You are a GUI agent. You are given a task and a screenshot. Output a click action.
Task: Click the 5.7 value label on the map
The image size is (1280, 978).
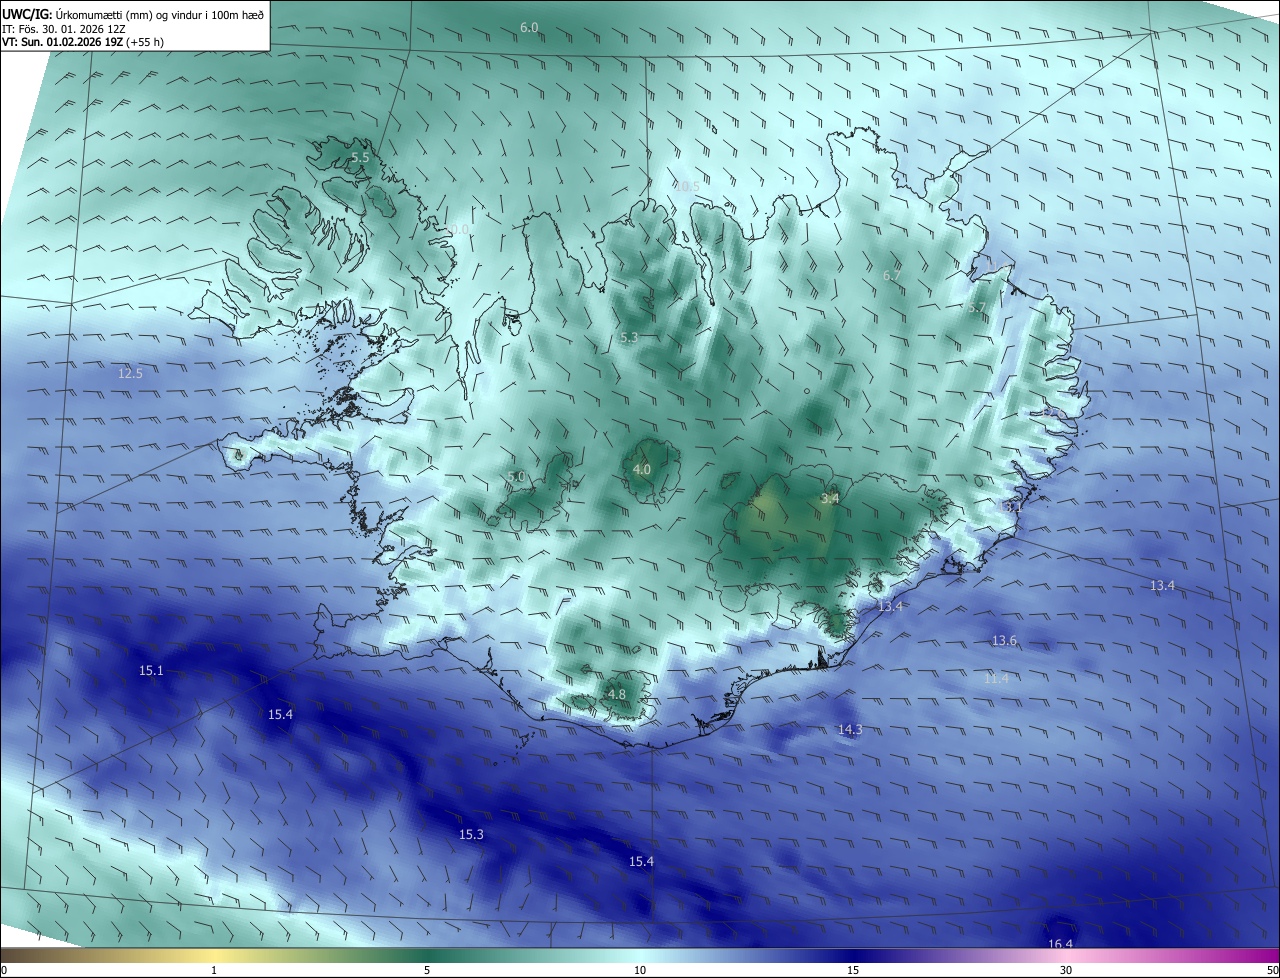click(976, 308)
